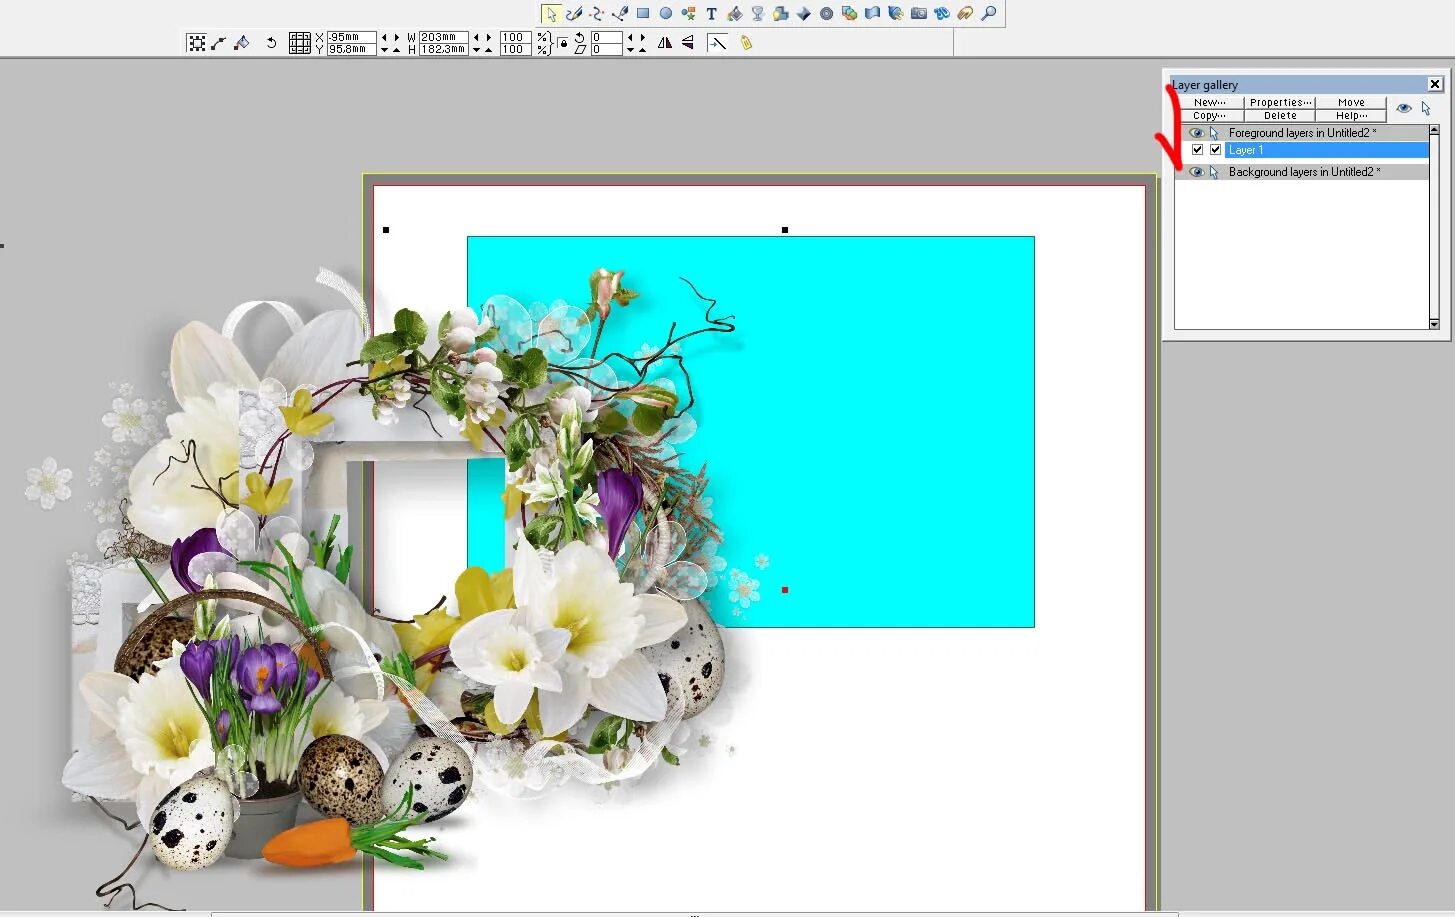Select the Contour tool
1455x917 pixels.
tap(827, 14)
